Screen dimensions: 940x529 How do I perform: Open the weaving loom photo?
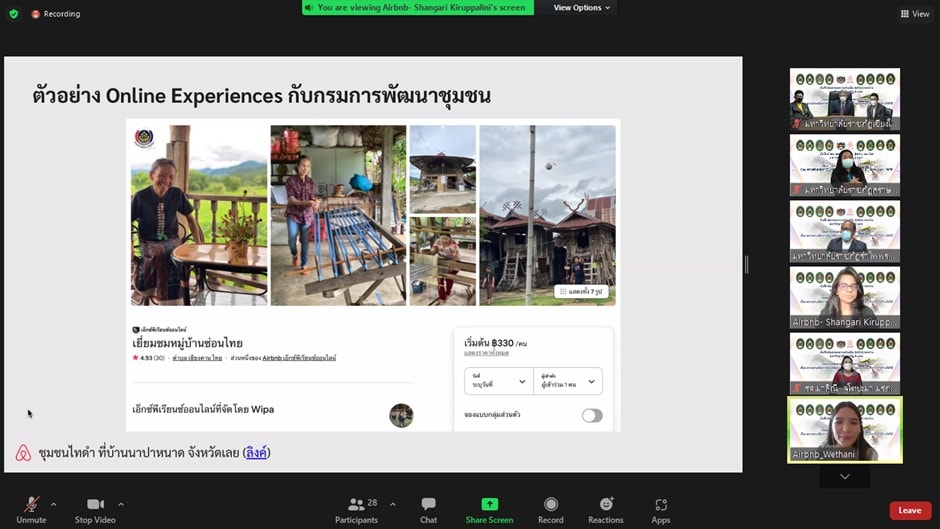coord(338,215)
